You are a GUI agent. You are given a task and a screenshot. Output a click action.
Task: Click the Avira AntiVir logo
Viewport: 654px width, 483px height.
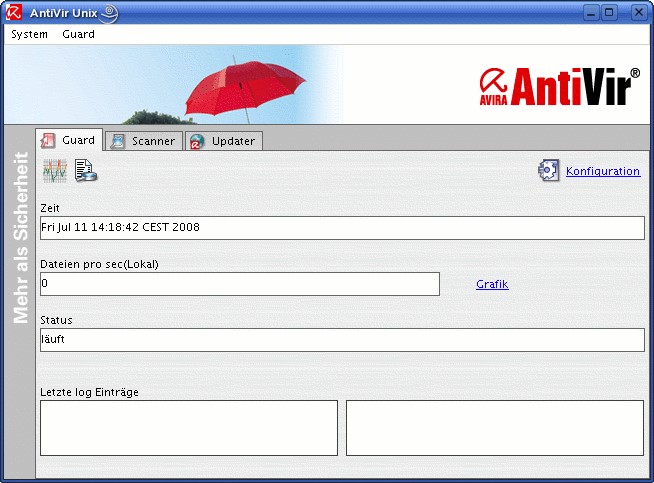click(x=559, y=86)
